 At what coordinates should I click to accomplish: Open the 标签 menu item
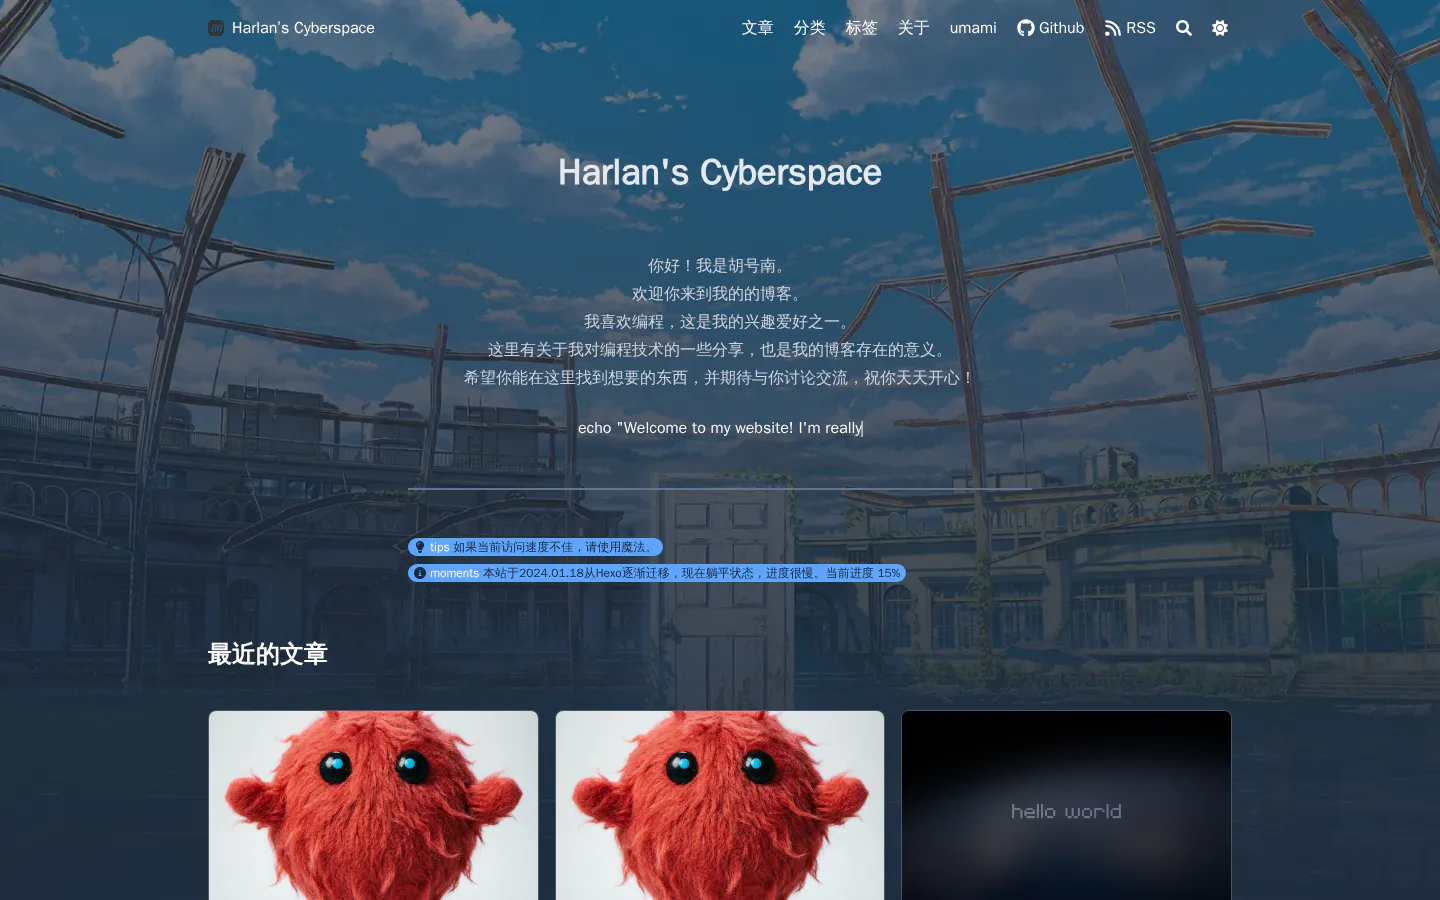tap(861, 28)
